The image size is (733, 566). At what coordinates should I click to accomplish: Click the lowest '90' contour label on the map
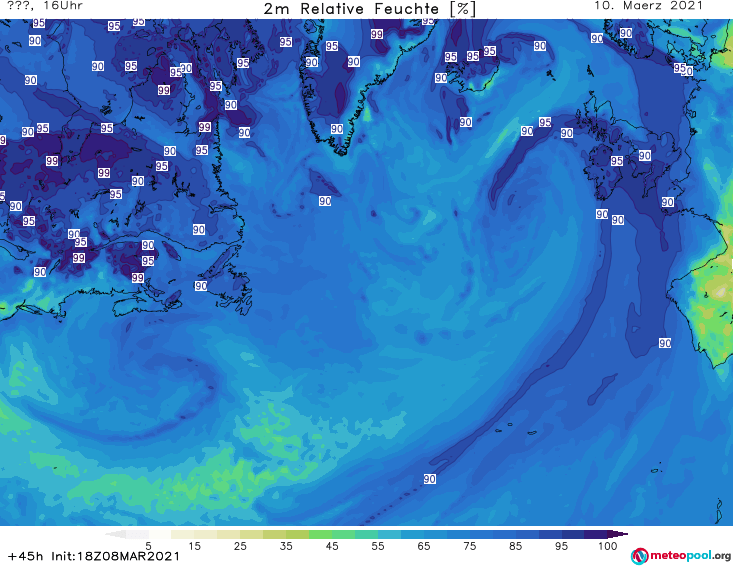[x=430, y=479]
